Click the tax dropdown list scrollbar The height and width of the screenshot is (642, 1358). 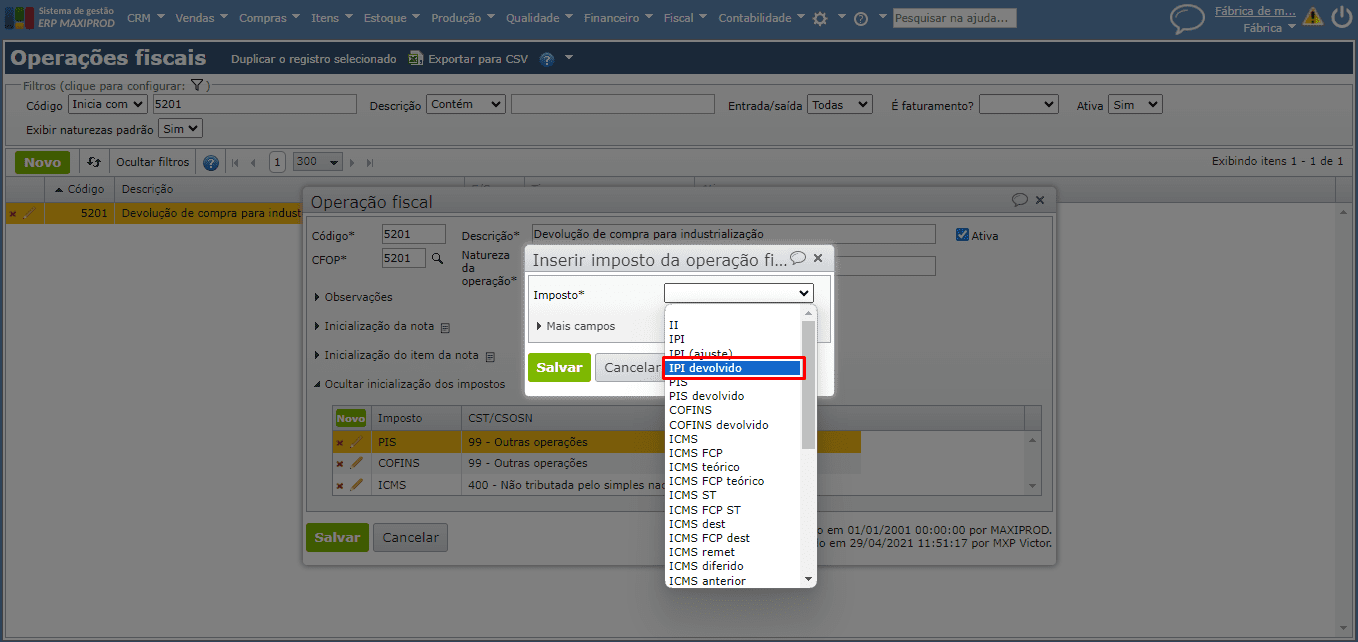click(808, 385)
